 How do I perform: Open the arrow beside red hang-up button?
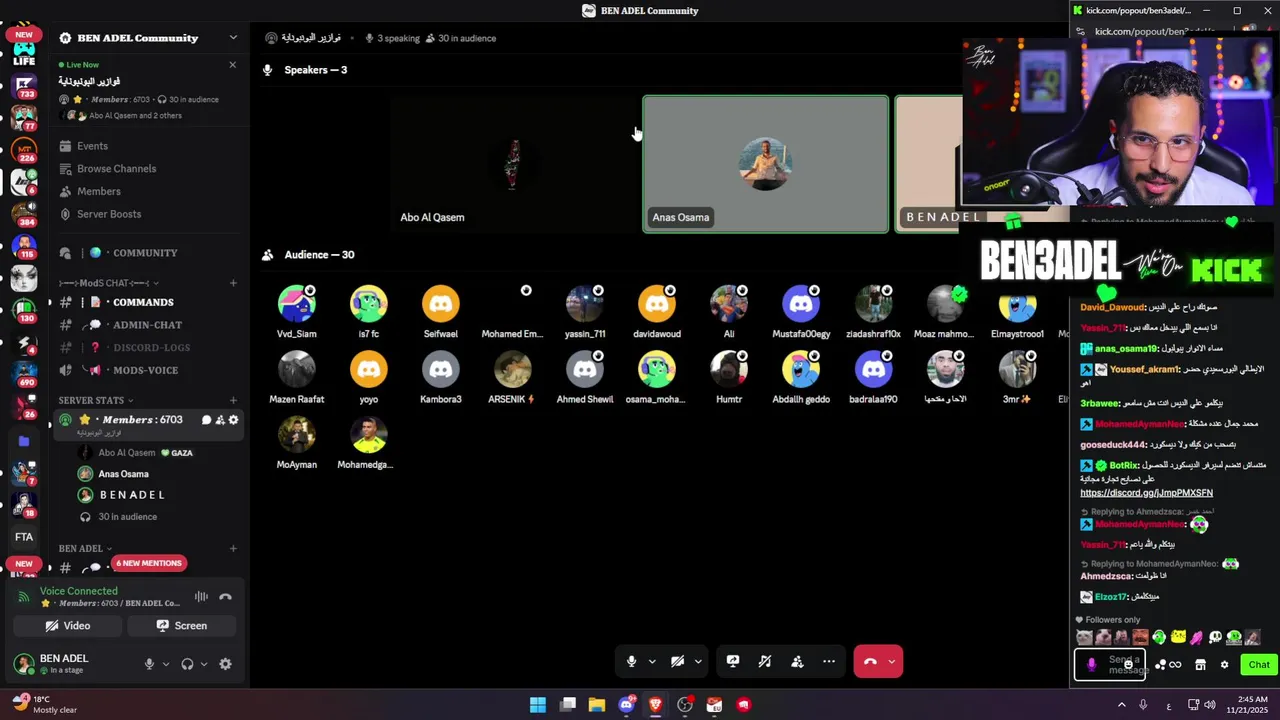(892, 661)
